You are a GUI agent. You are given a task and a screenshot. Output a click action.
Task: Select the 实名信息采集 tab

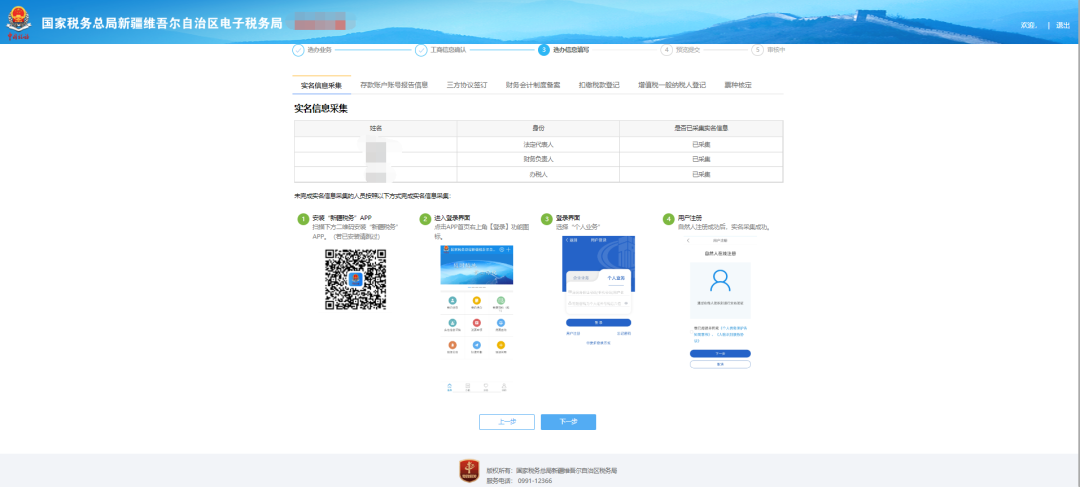tap(322, 85)
